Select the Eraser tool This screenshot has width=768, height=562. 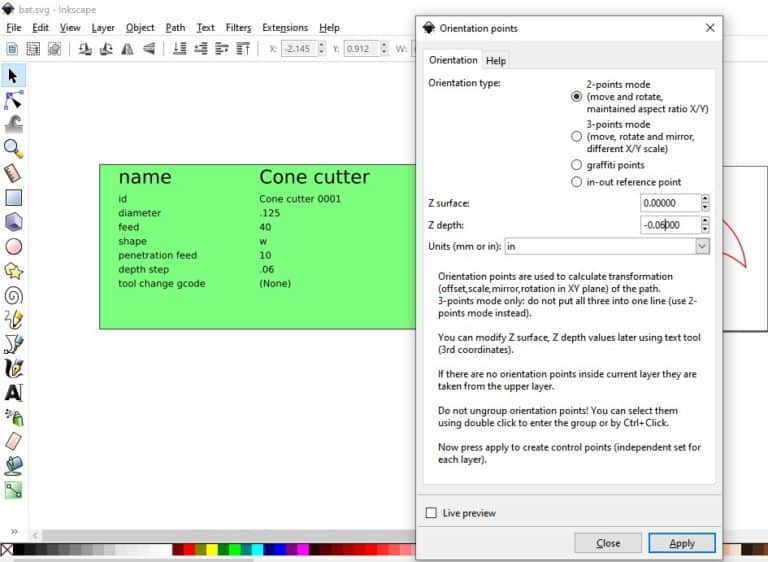(13, 441)
